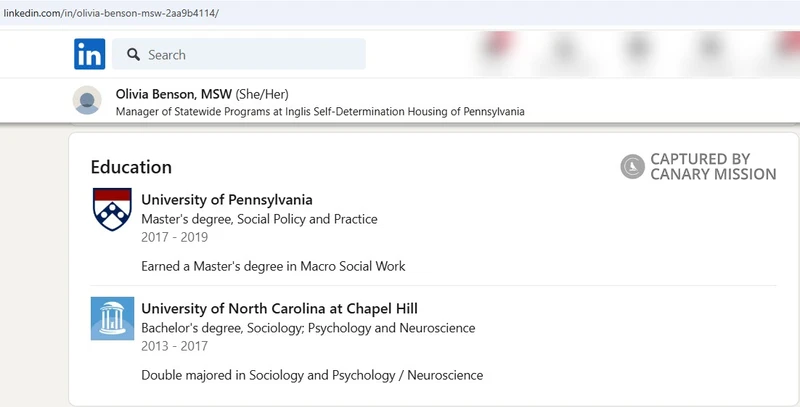Click Master's degree, Social Policy and Practice
This screenshot has width=800, height=407.
259,219
